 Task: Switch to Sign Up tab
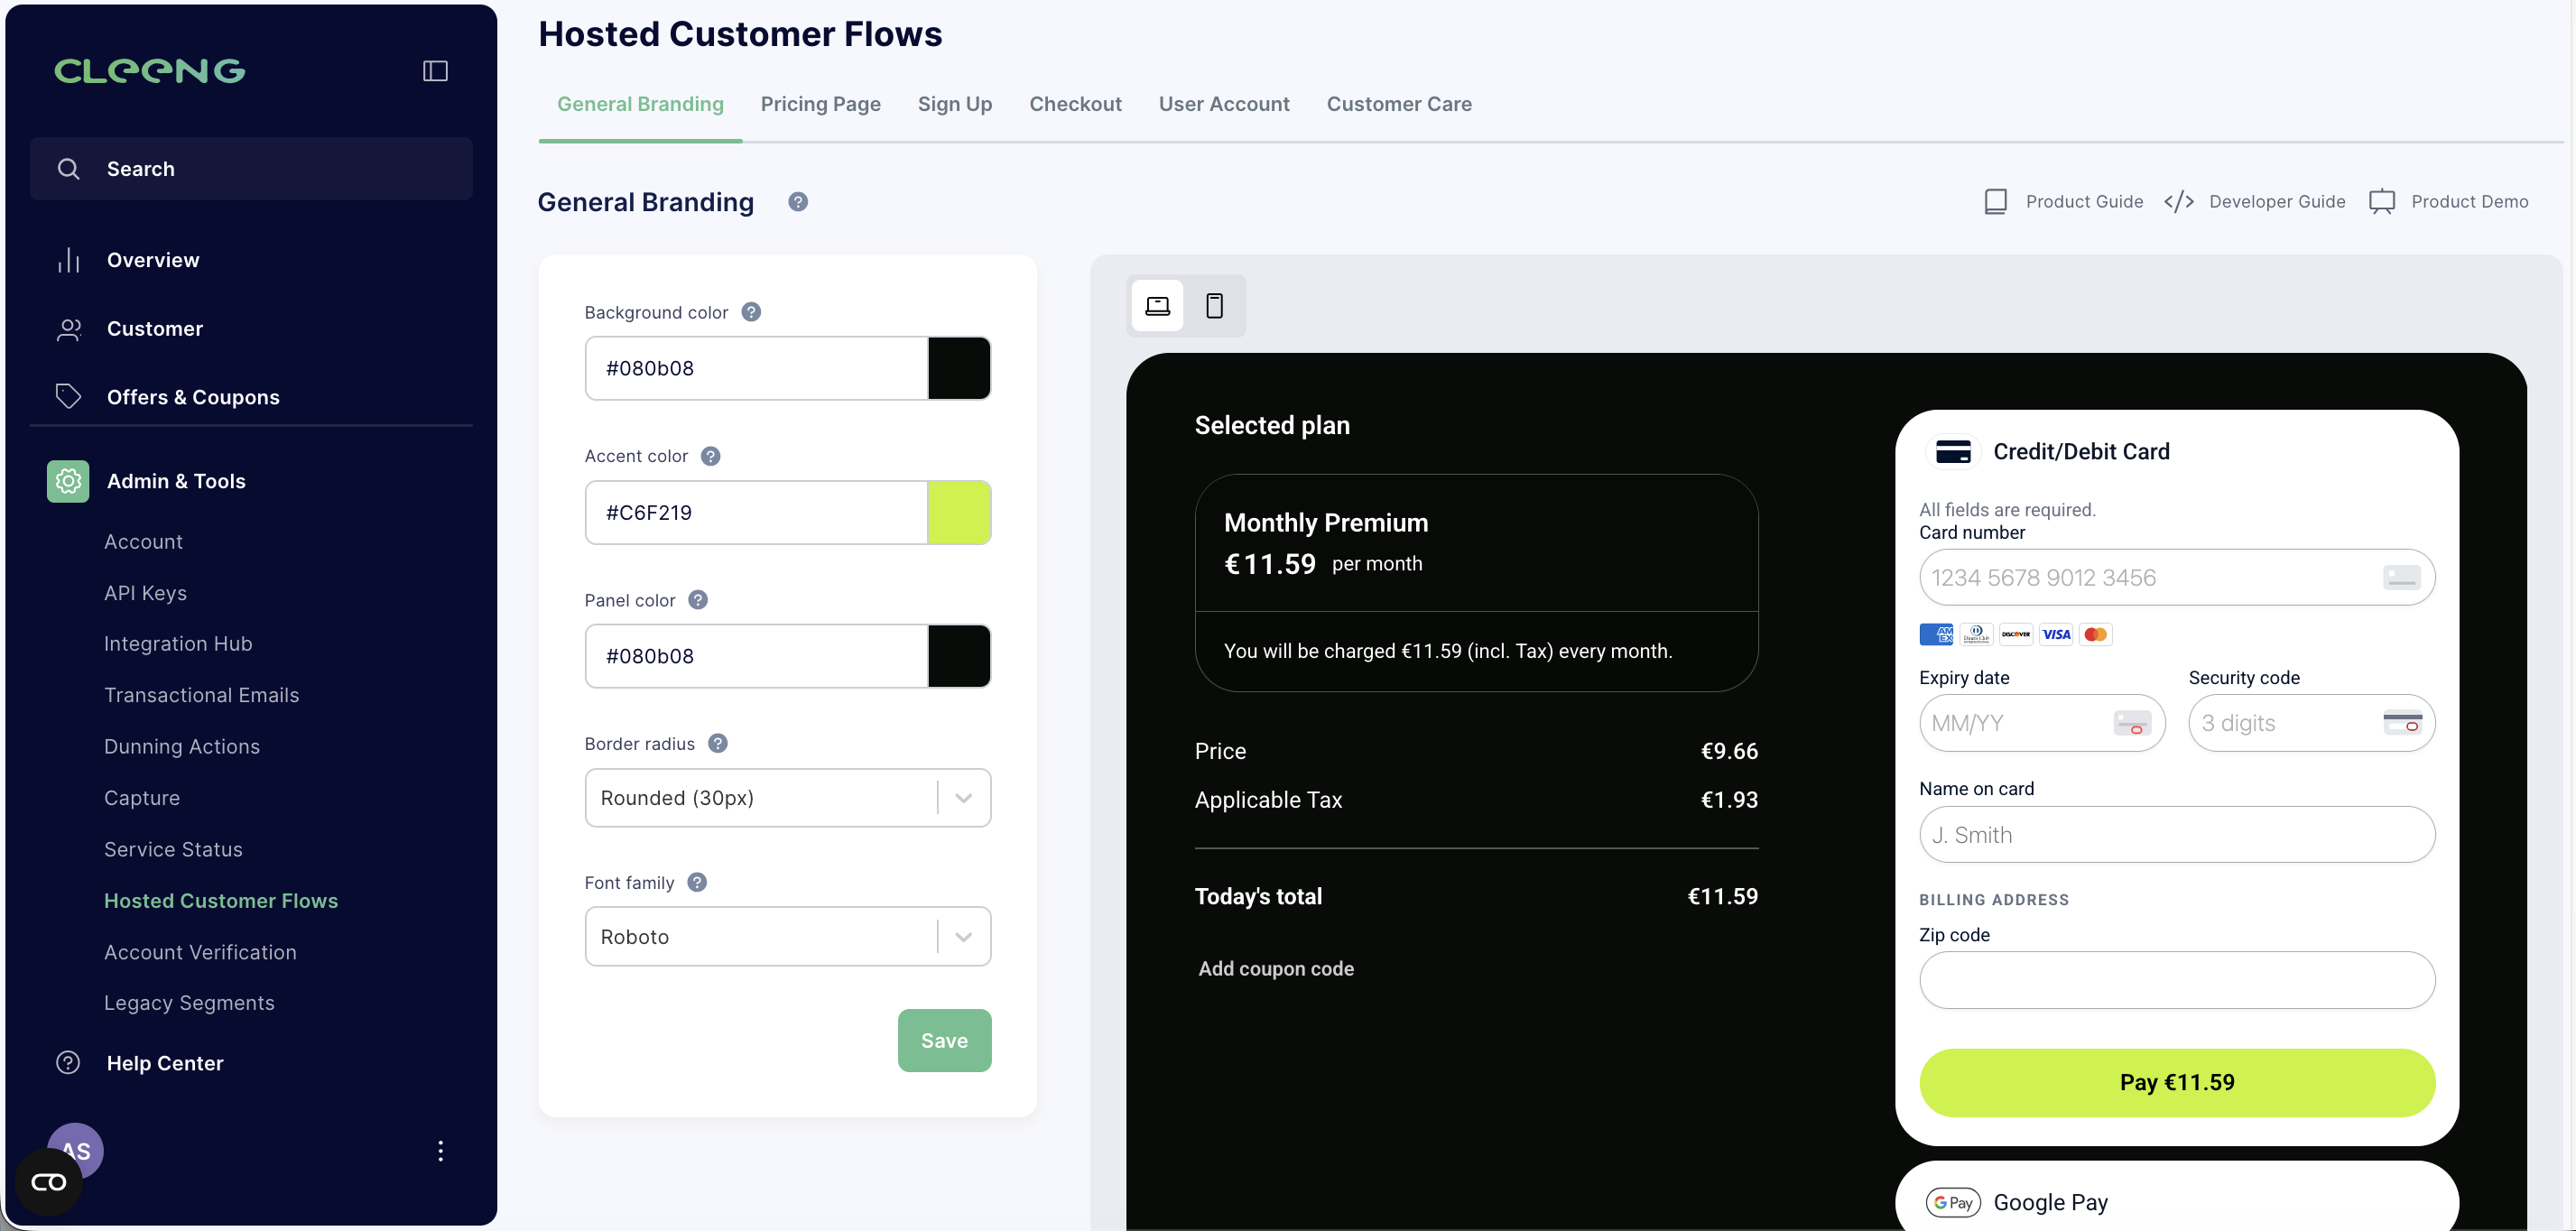tap(954, 104)
